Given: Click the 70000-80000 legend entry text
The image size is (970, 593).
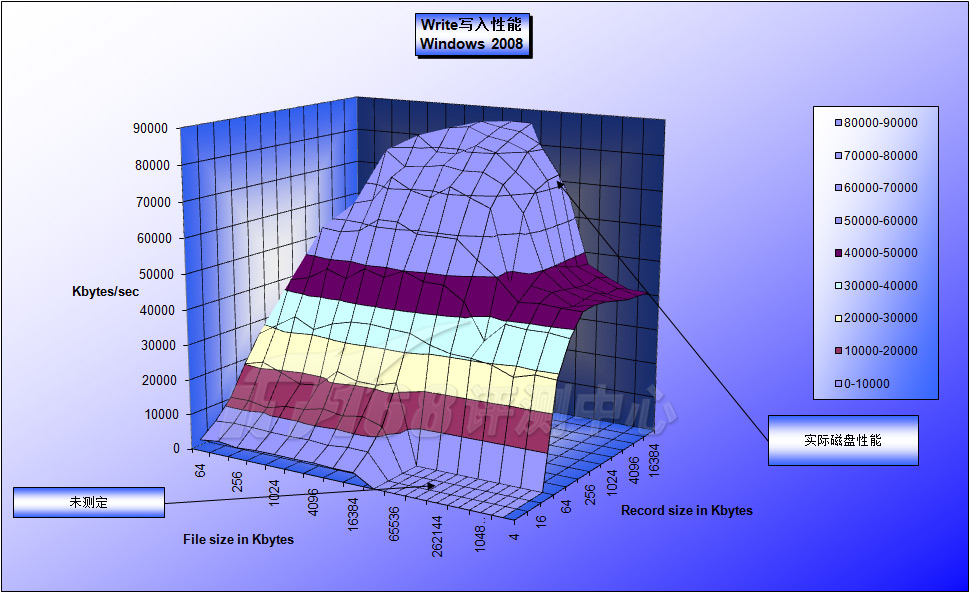Looking at the screenshot, I should (x=880, y=156).
